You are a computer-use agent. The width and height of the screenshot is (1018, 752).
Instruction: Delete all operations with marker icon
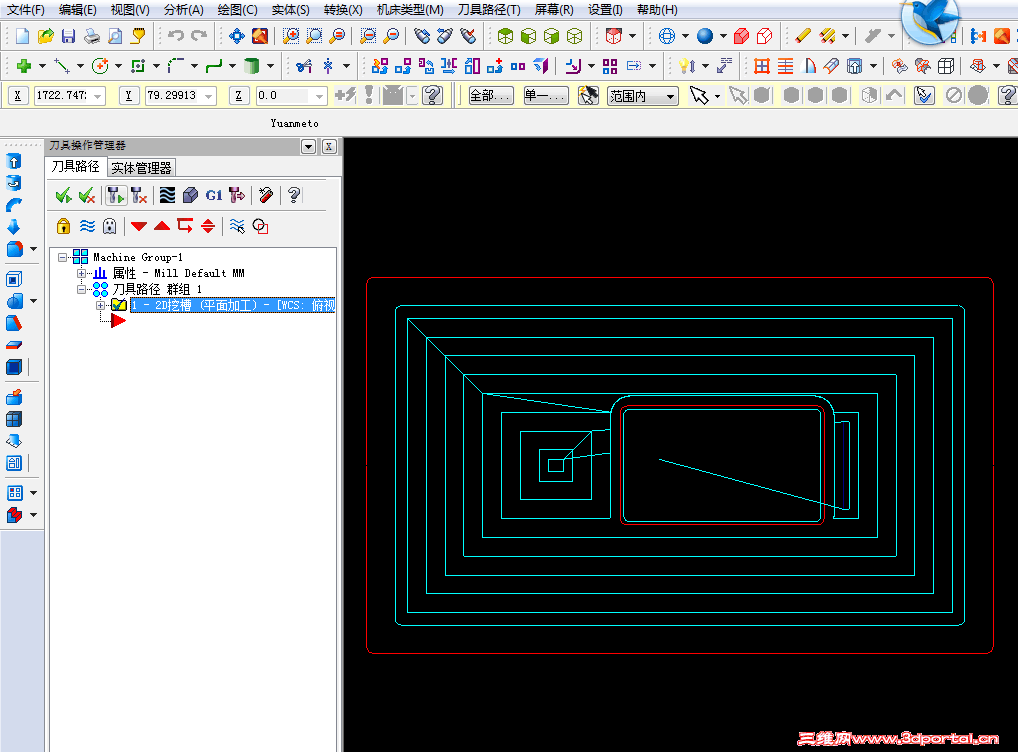(x=266, y=195)
